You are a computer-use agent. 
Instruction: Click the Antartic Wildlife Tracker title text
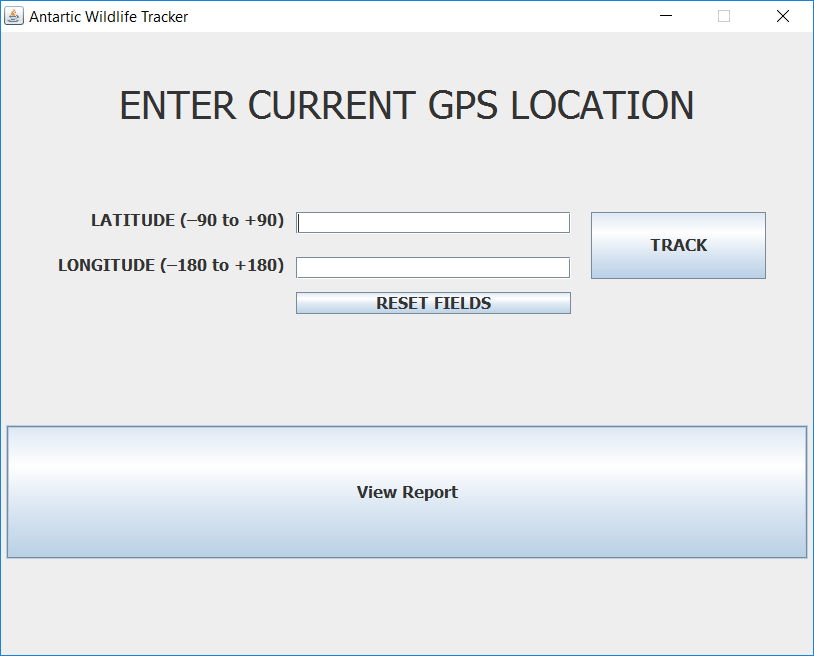pyautogui.click(x=108, y=17)
